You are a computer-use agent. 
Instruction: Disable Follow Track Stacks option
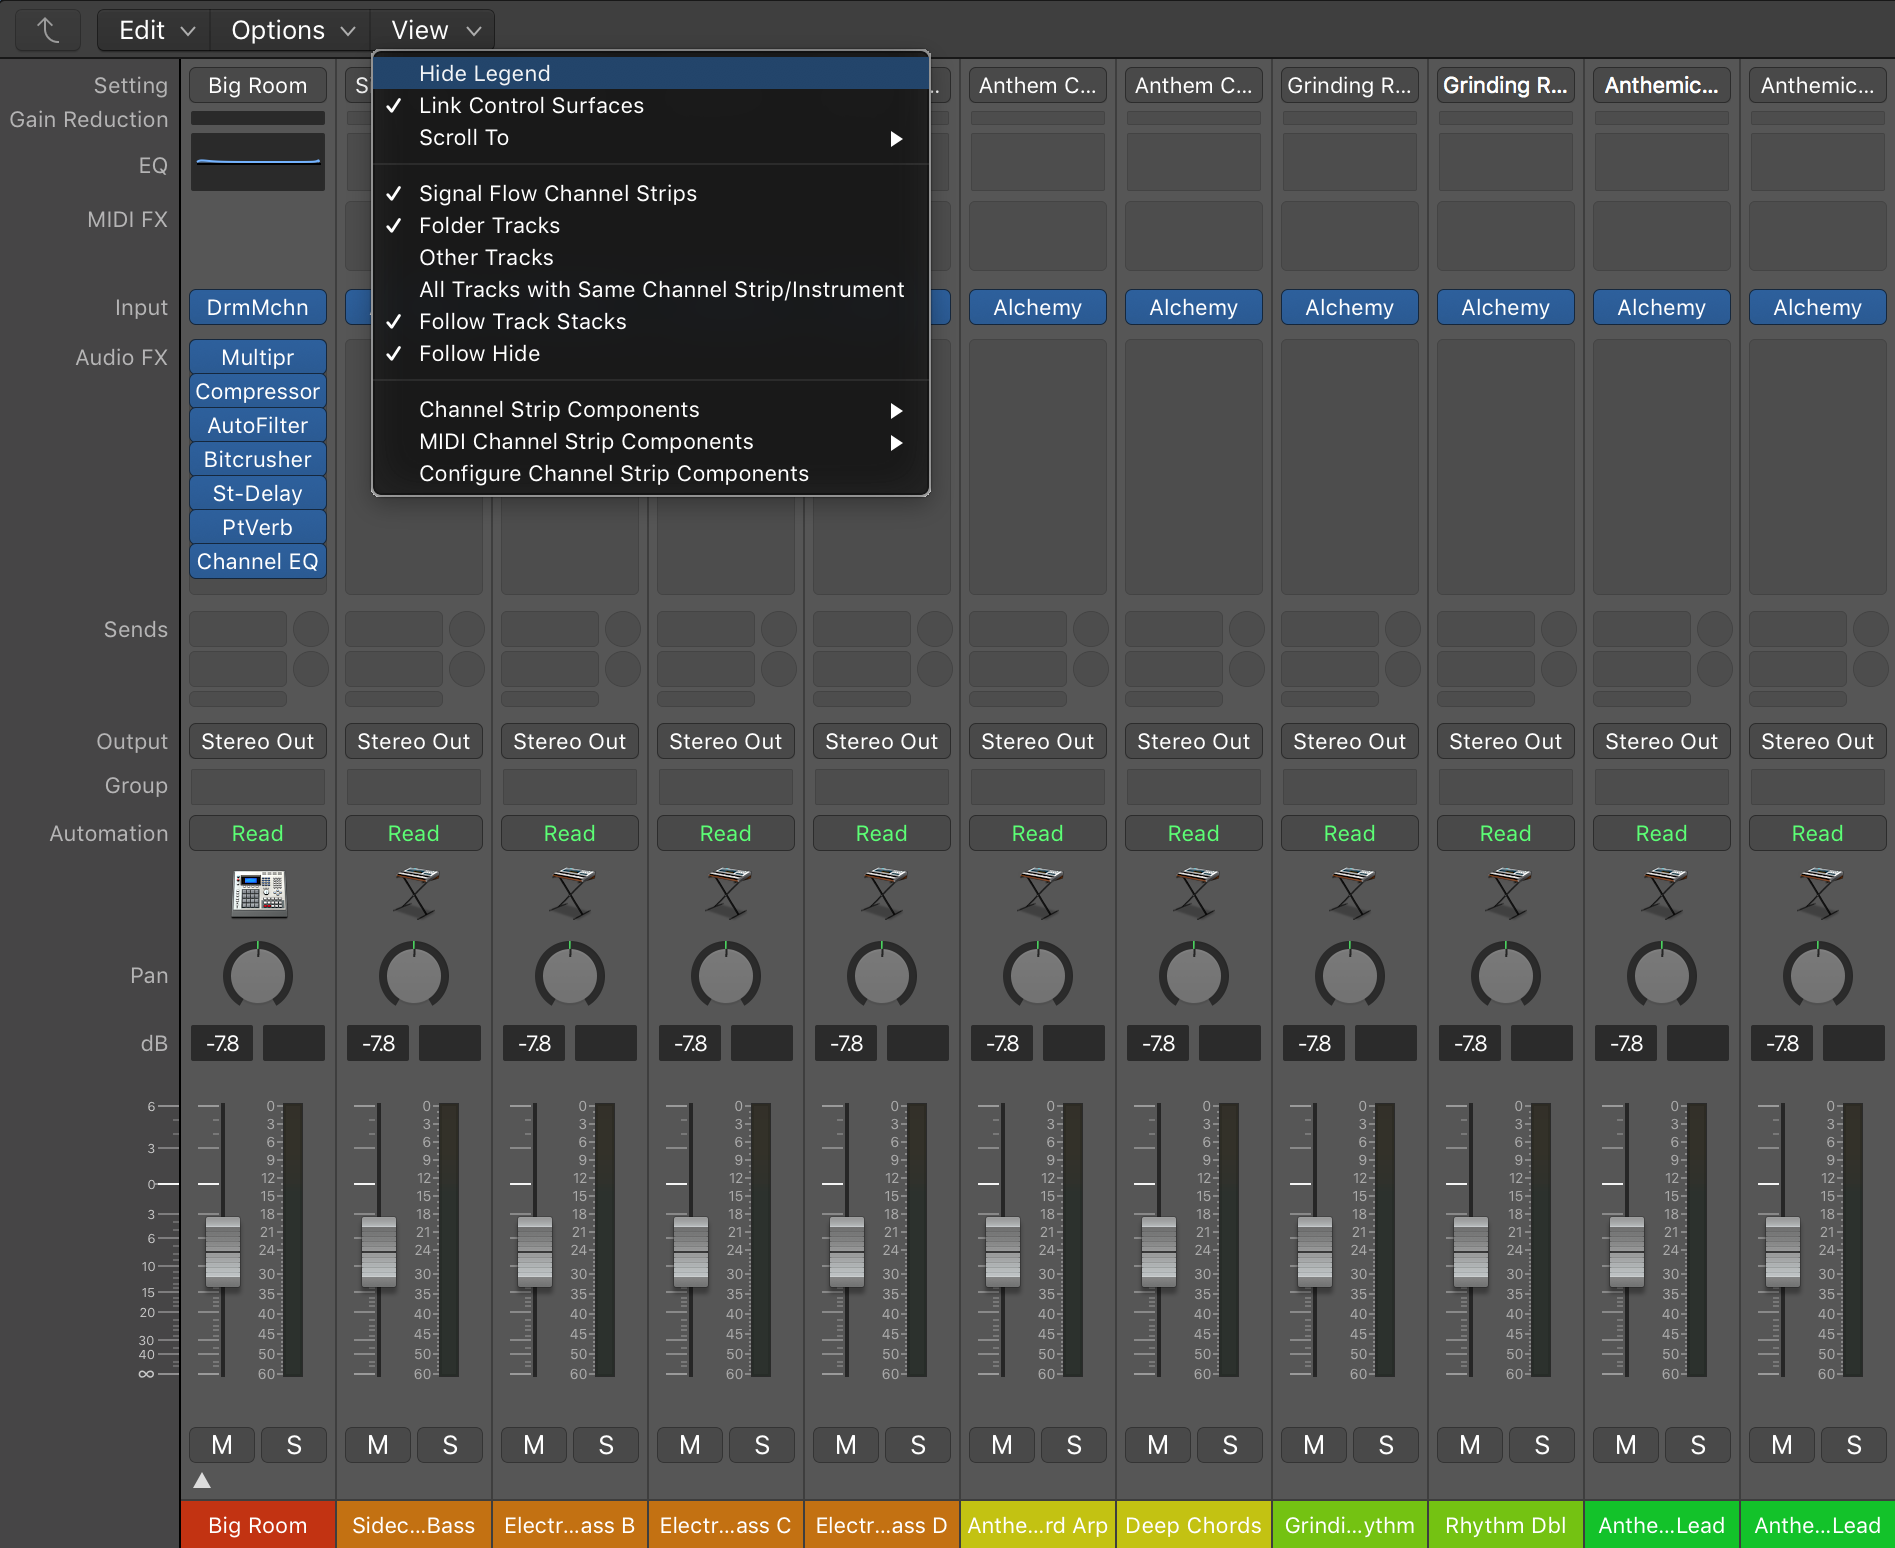[x=522, y=321]
